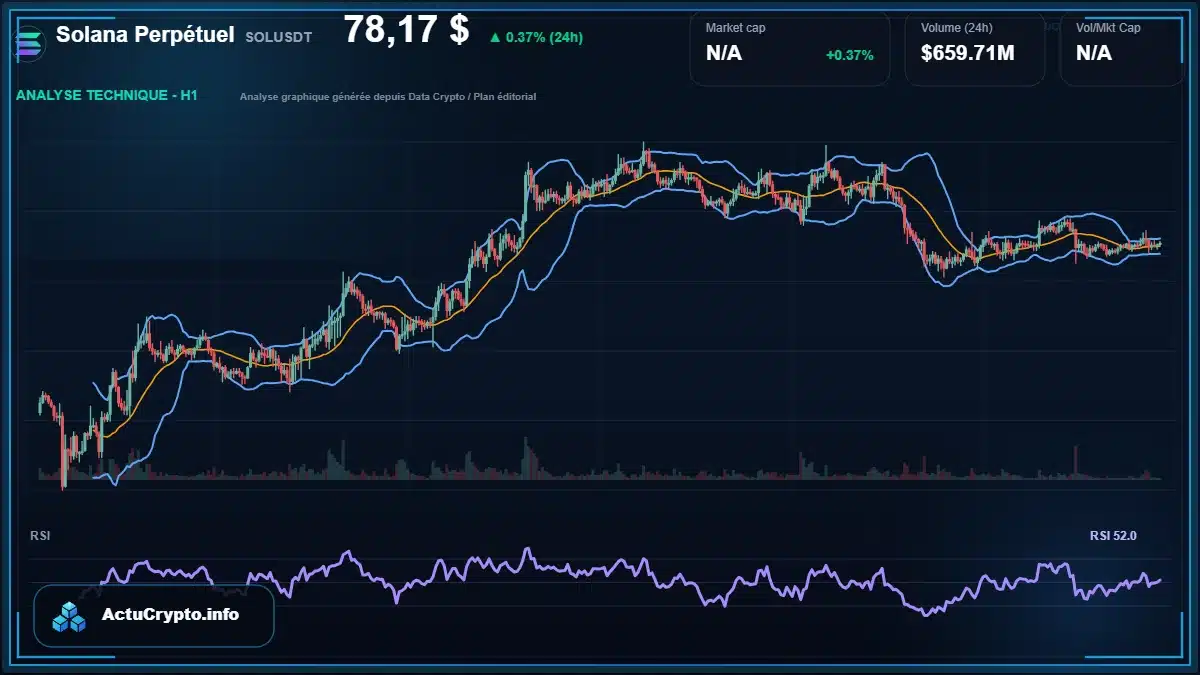Click the Solana Perpétuel title

145,35
